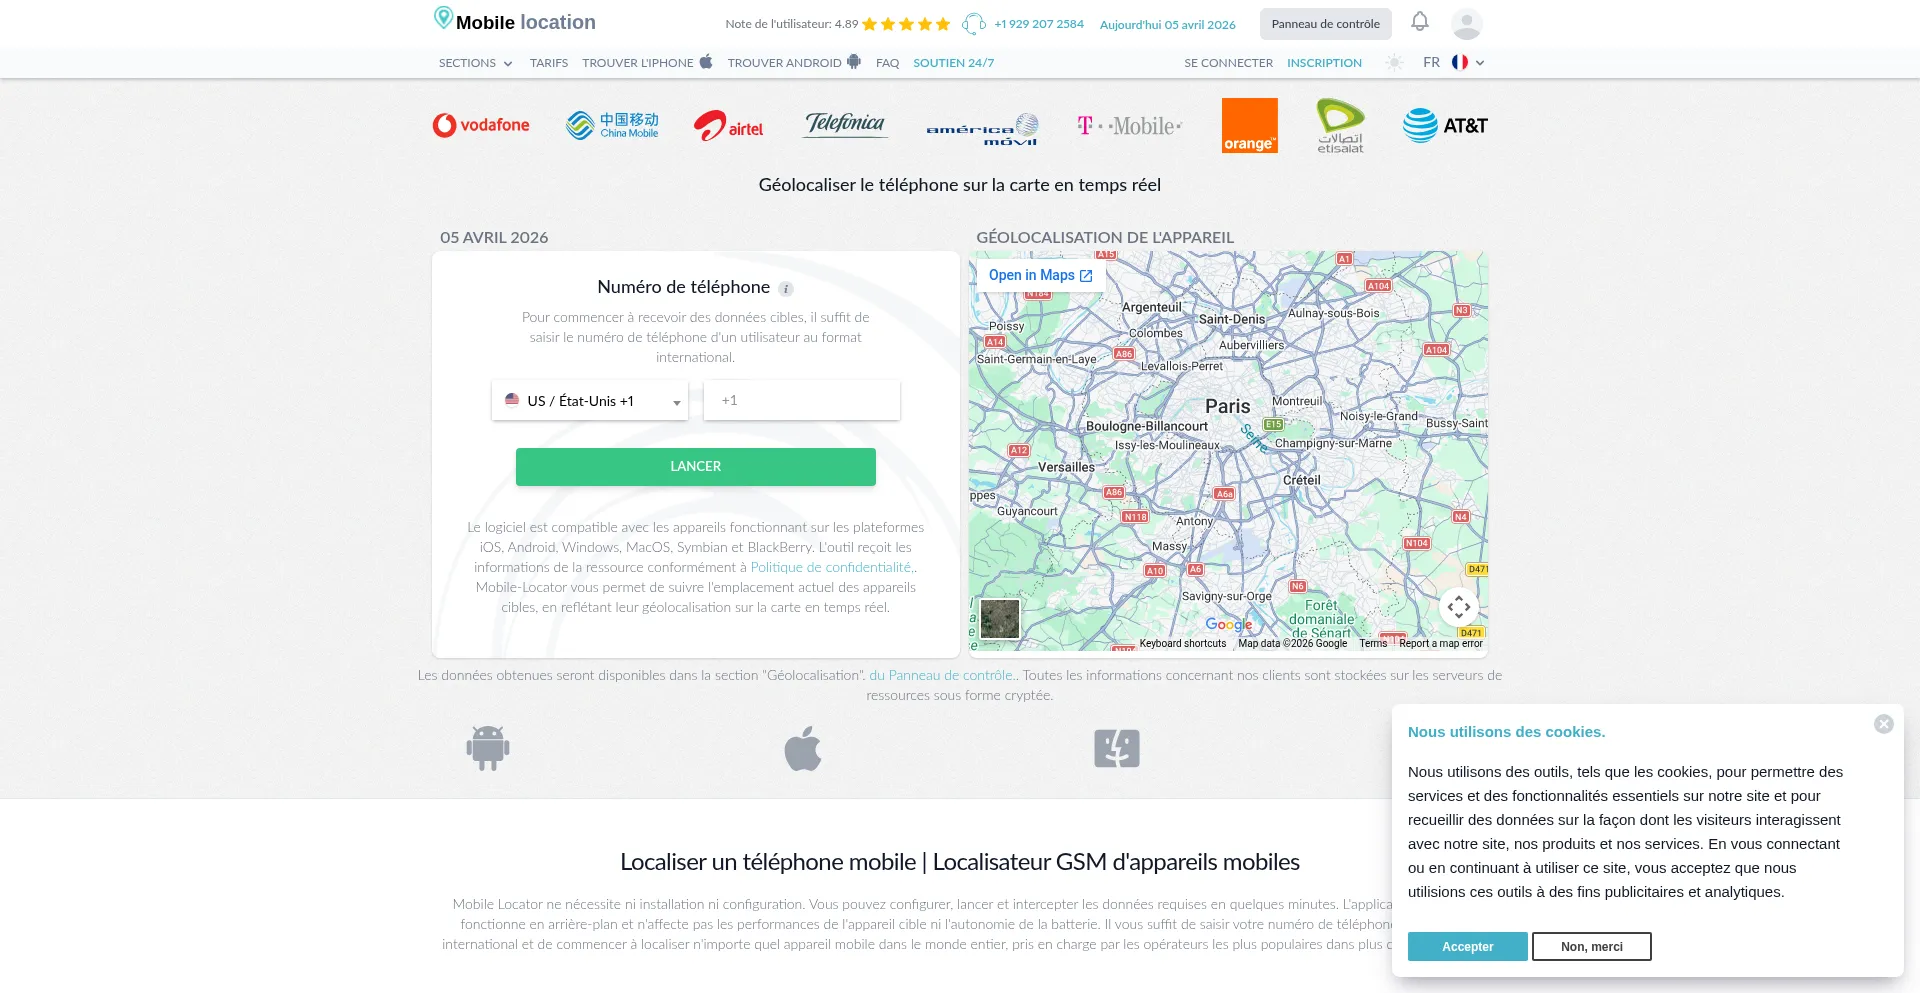Click Non, merci on cookie banner
Image resolution: width=1920 pixels, height=993 pixels.
1592,946
